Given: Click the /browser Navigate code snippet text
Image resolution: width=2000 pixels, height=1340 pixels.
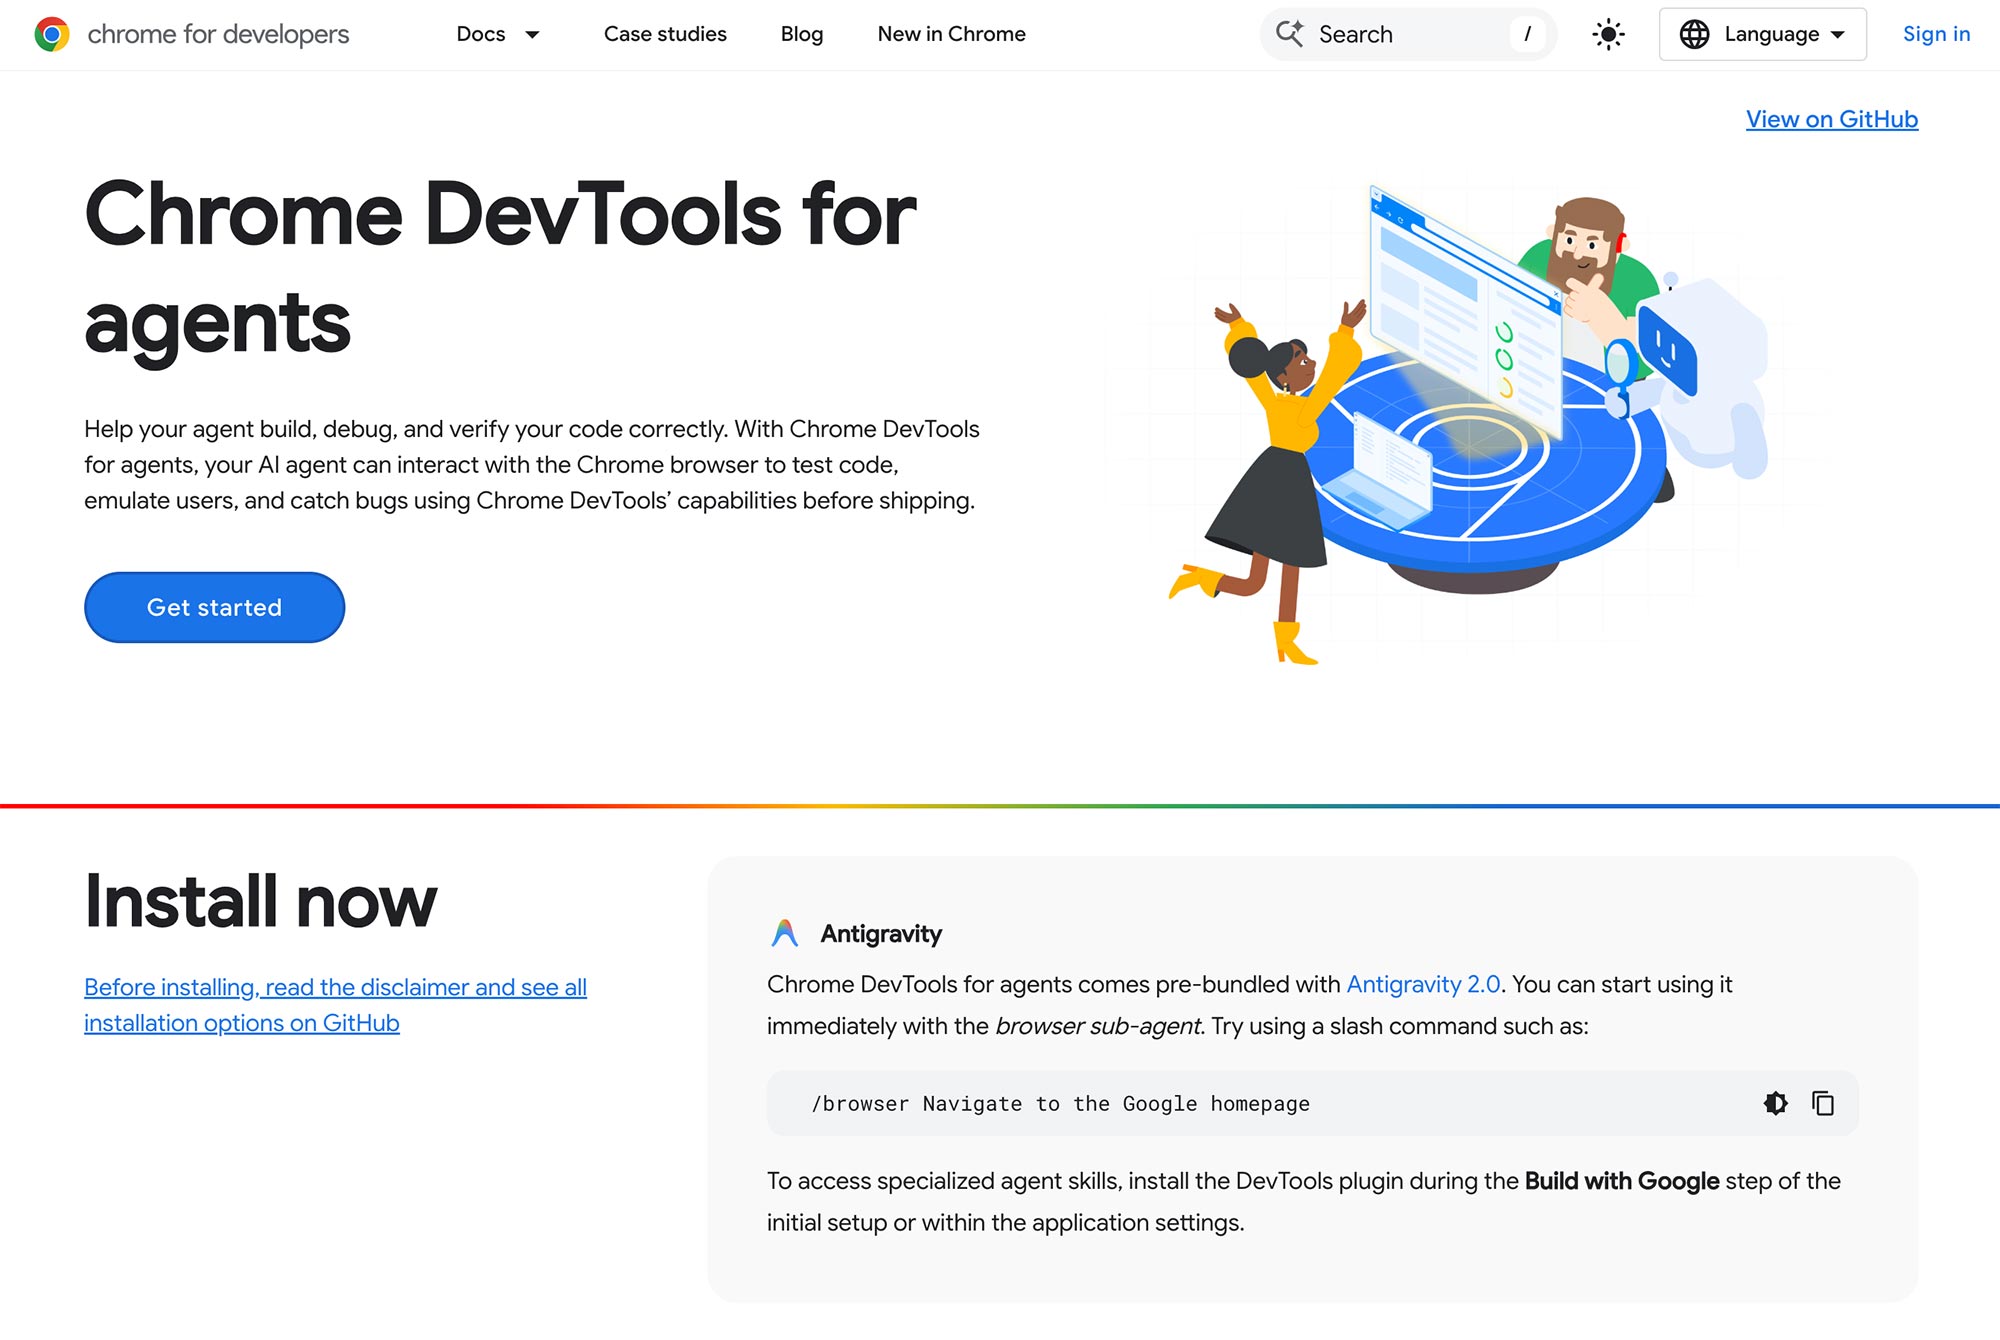Looking at the screenshot, I should click(1060, 1104).
